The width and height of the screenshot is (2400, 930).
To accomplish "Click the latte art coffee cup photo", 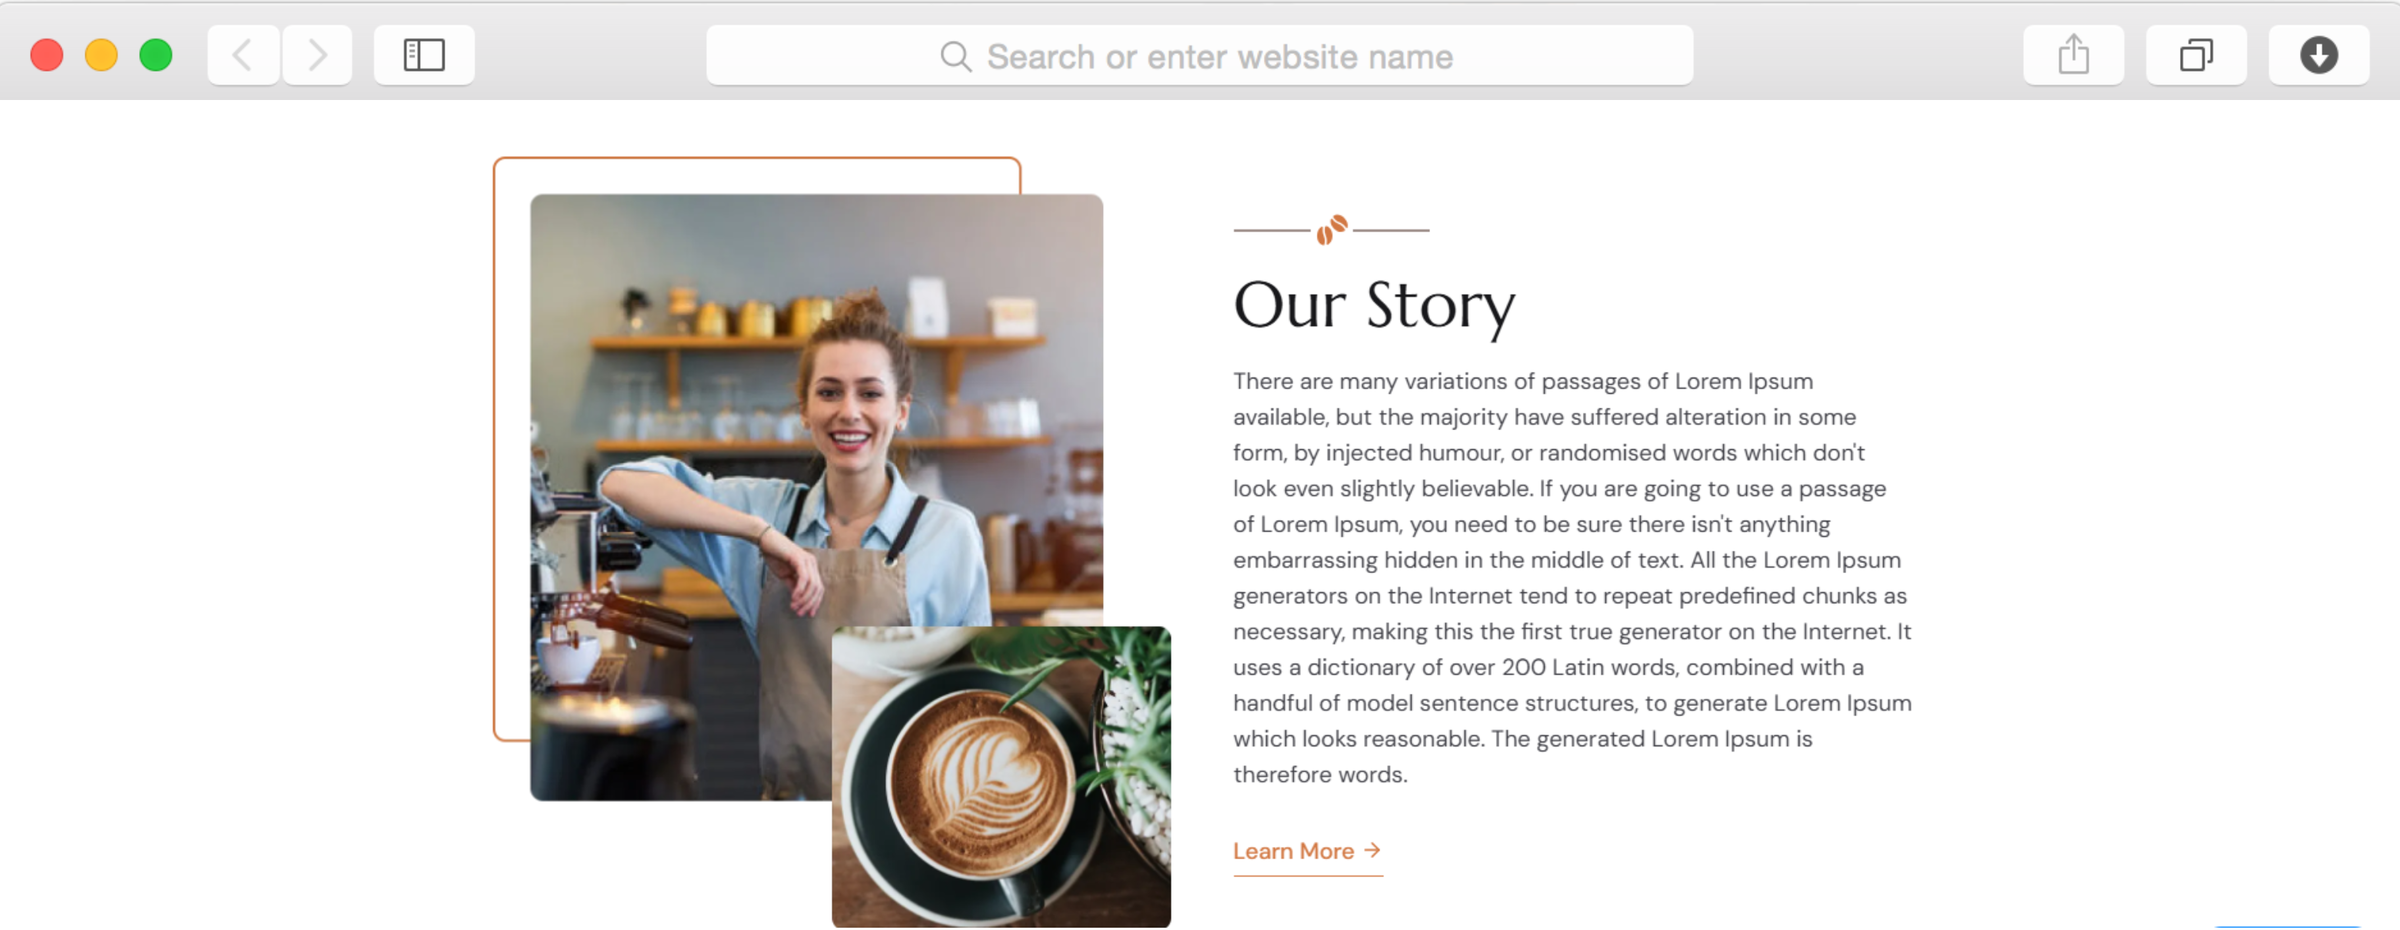I will click(1001, 777).
